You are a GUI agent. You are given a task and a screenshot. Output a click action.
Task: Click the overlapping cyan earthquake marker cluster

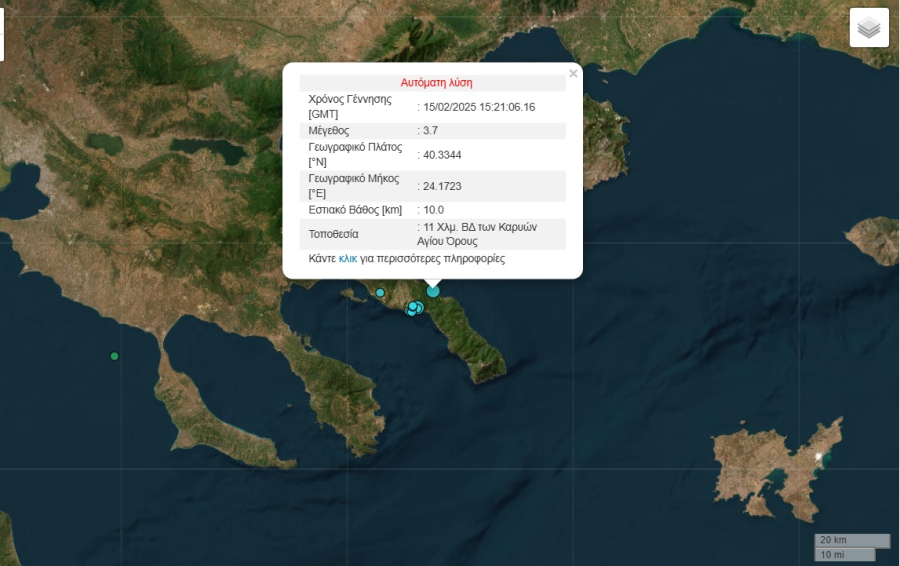pos(414,308)
